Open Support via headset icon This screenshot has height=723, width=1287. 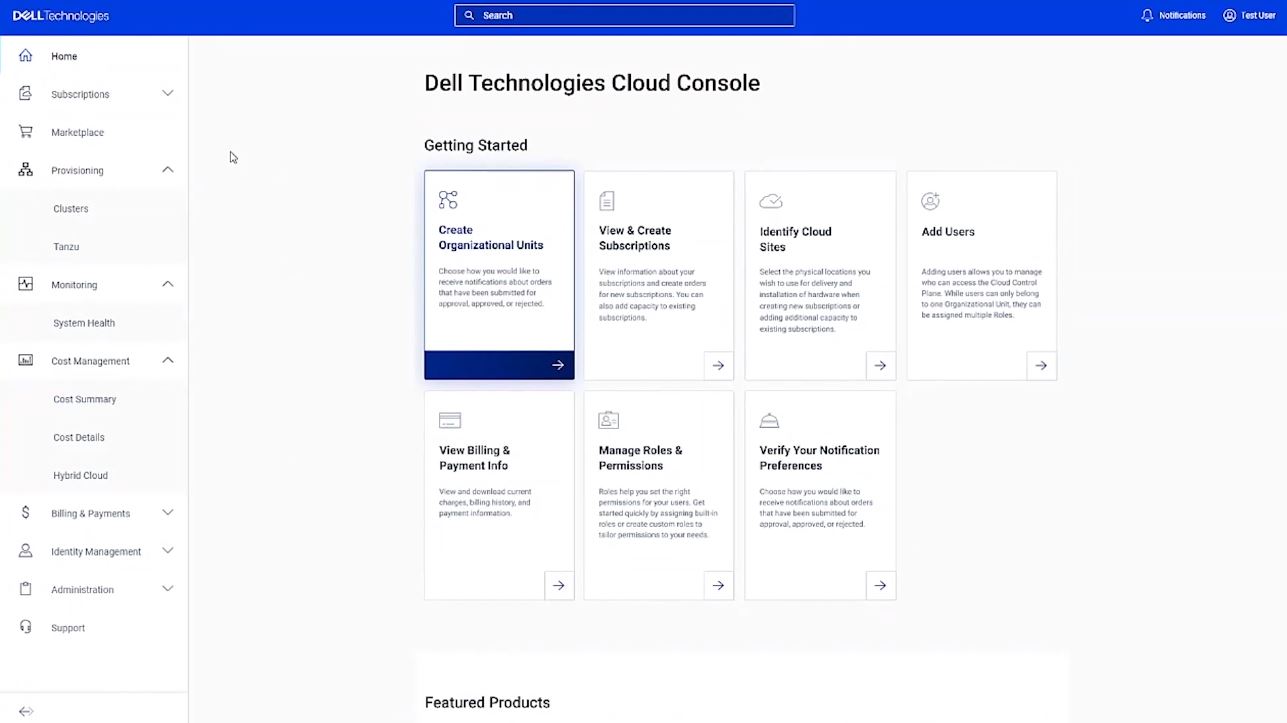click(26, 627)
